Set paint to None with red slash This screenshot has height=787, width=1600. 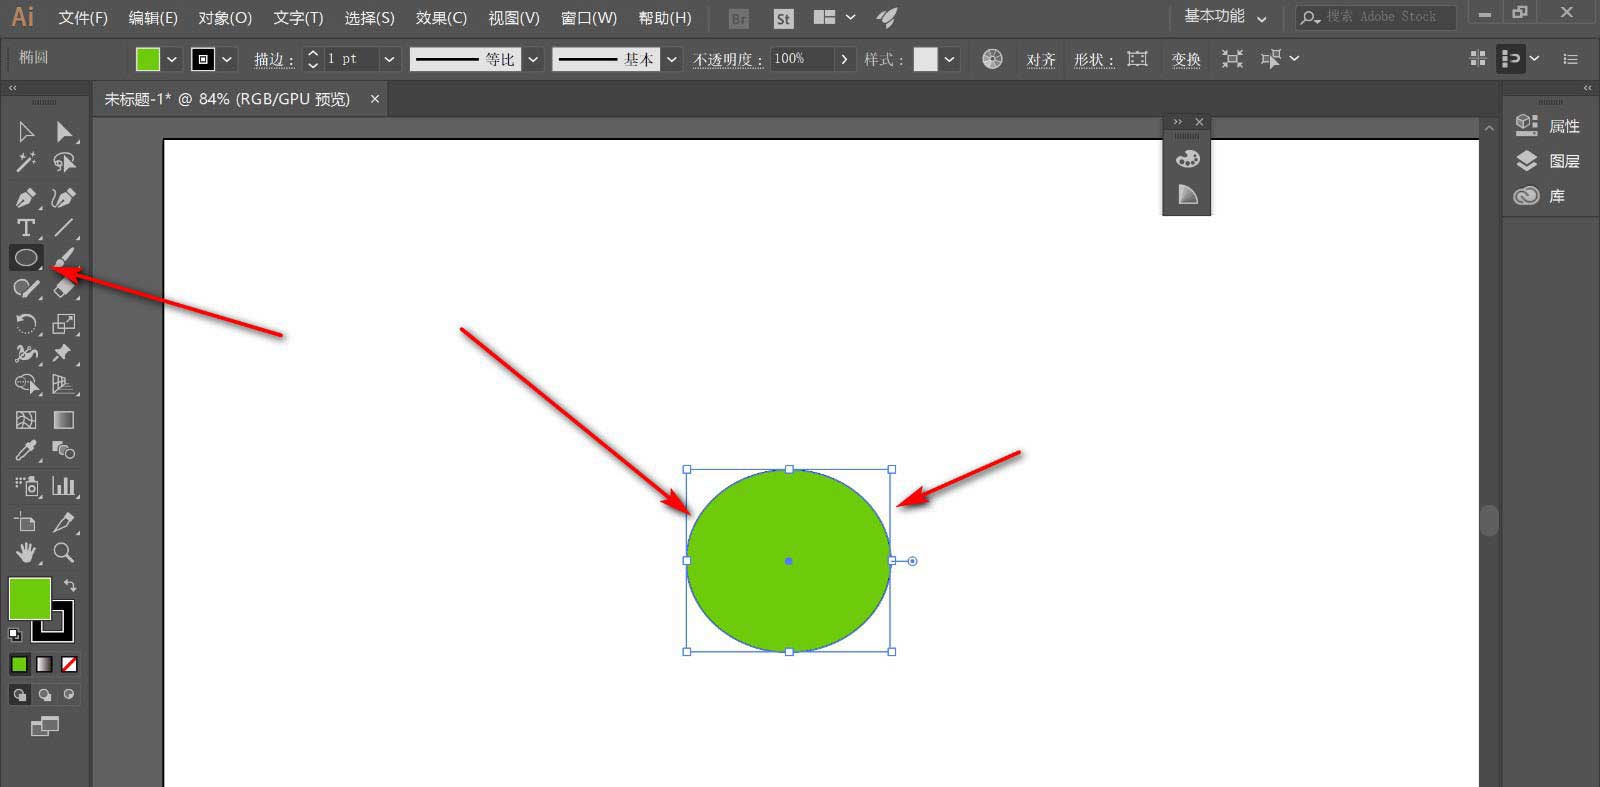point(69,664)
